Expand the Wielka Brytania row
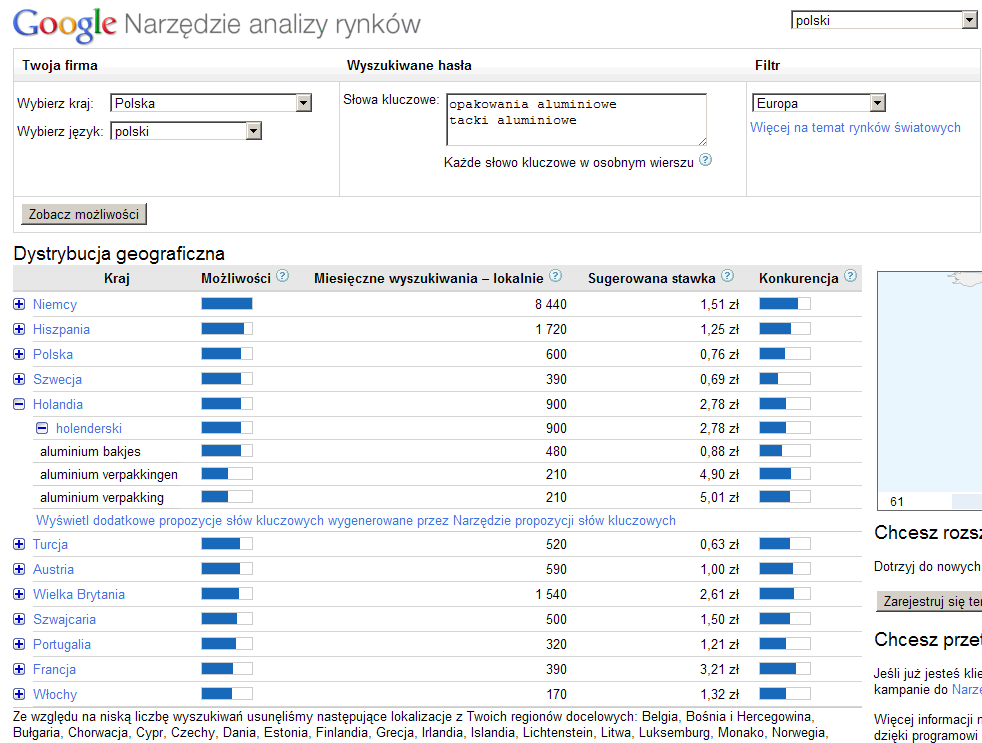 [19, 594]
